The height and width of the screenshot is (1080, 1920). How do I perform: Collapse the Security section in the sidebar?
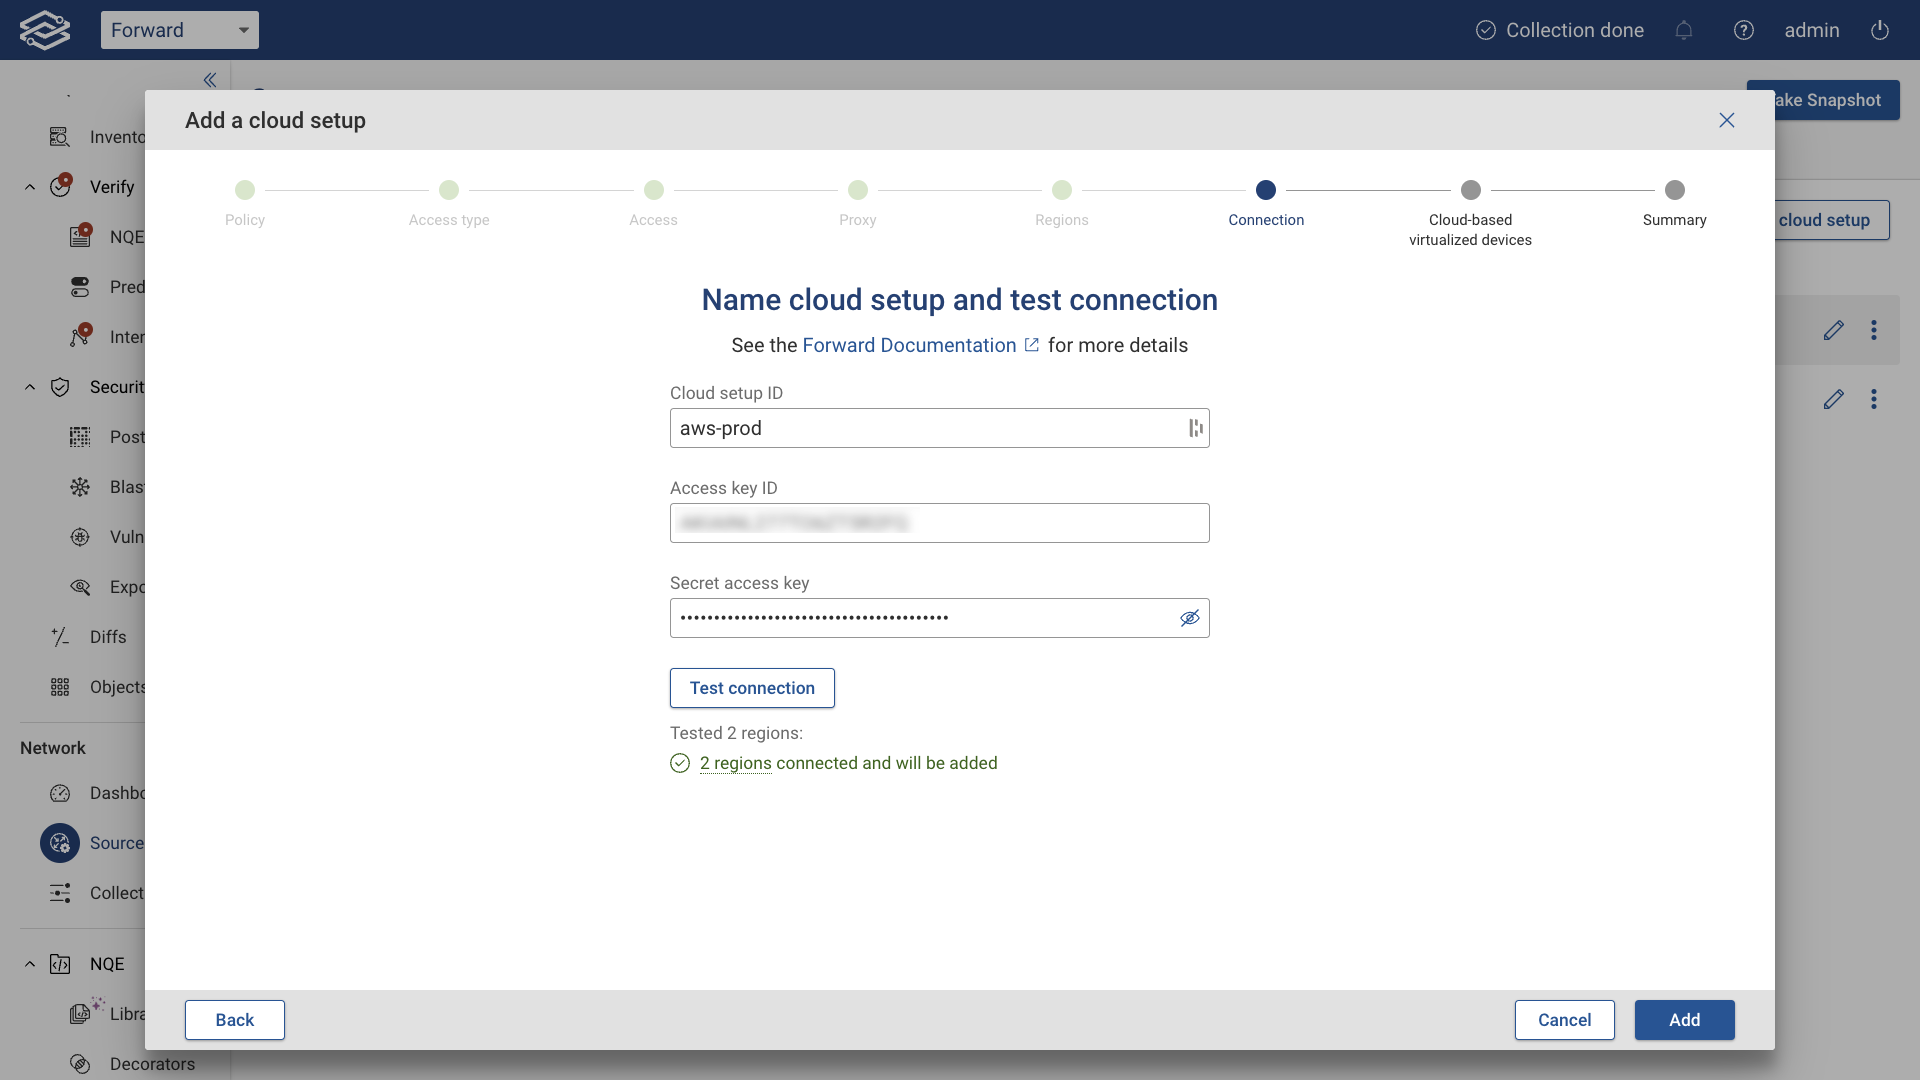[29, 387]
